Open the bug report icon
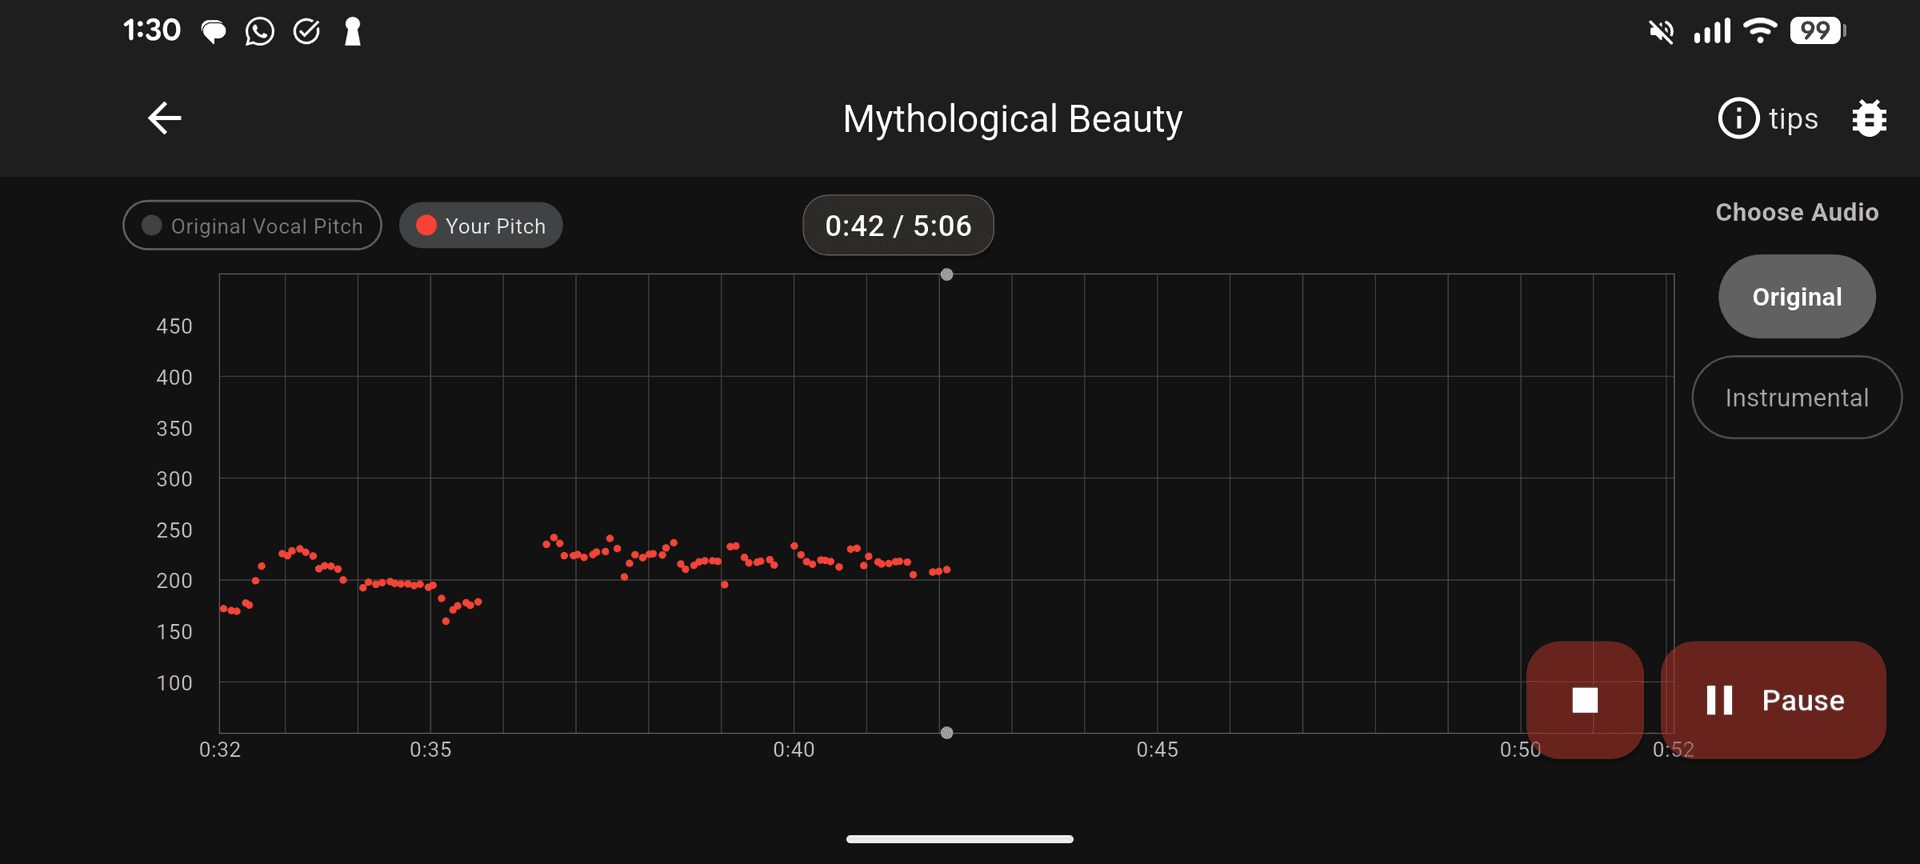Viewport: 1920px width, 864px height. click(1868, 118)
